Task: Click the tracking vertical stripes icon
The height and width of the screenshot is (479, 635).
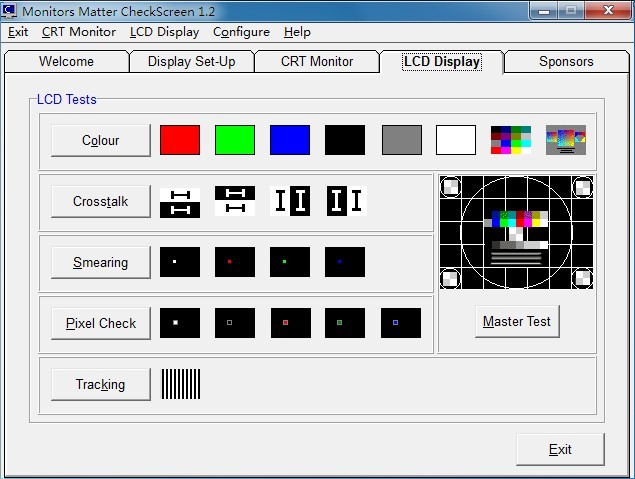Action: pos(181,384)
